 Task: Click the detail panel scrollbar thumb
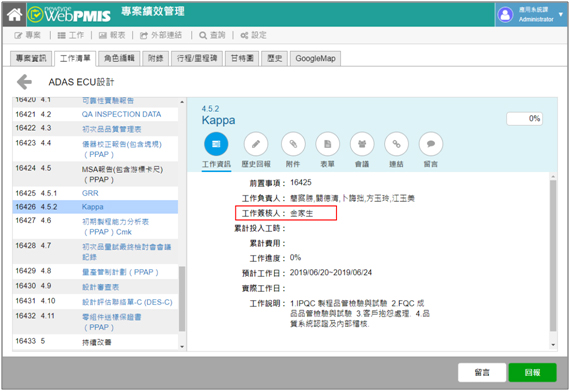click(x=553, y=255)
